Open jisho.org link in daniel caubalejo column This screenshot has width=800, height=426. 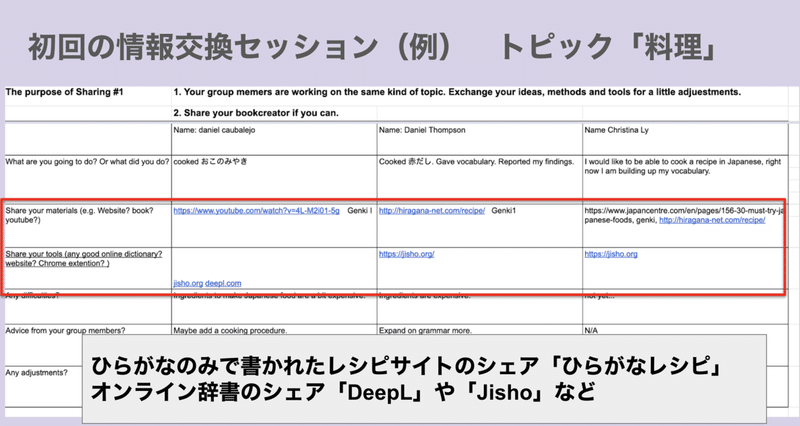click(188, 283)
